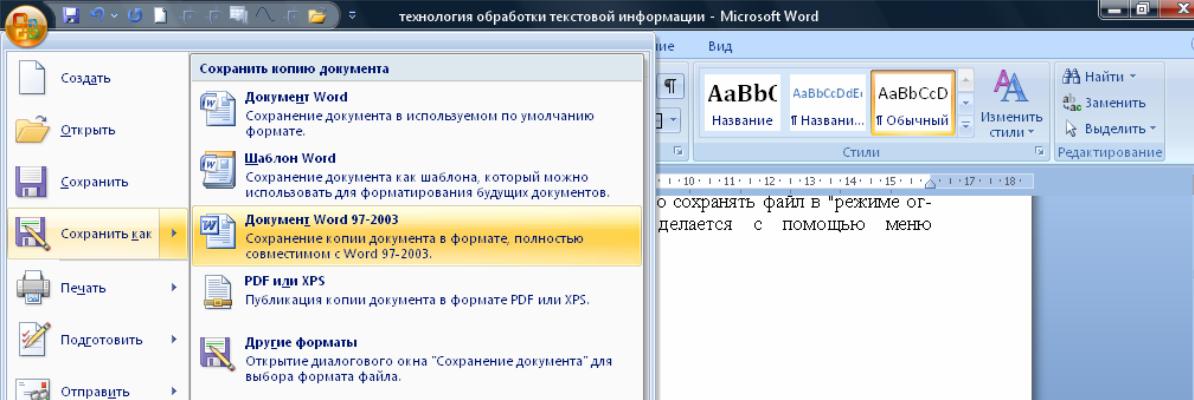
Task: Click the printer icon beside Печать
Action: [33, 287]
